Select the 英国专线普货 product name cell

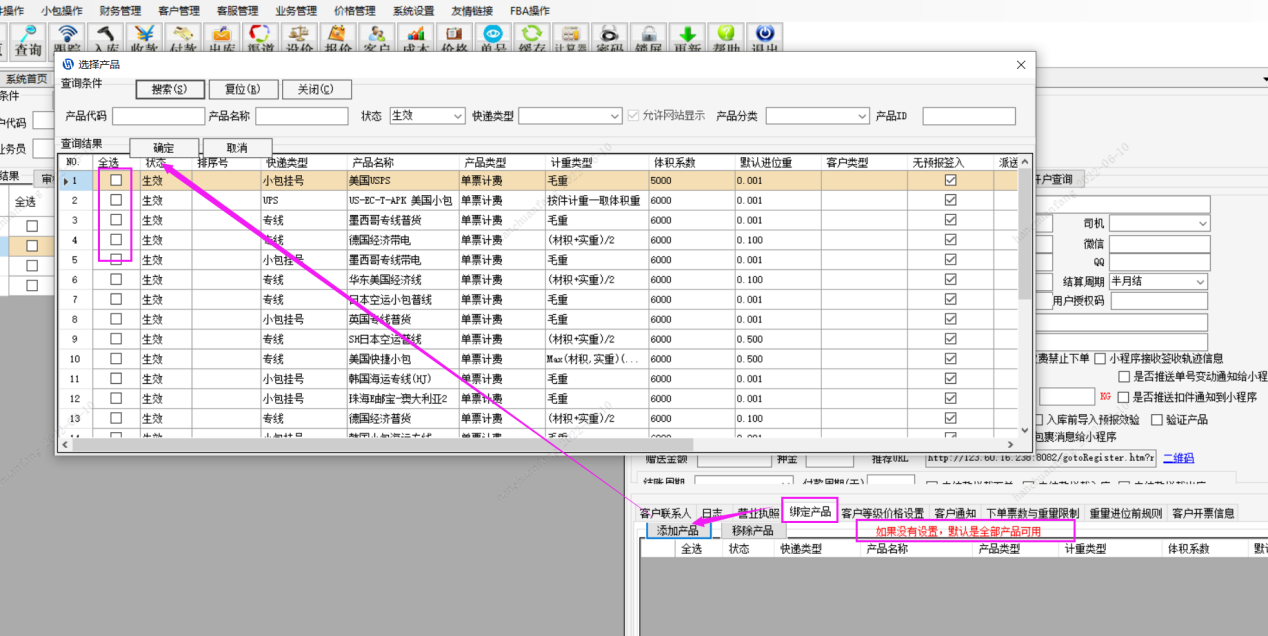point(402,319)
